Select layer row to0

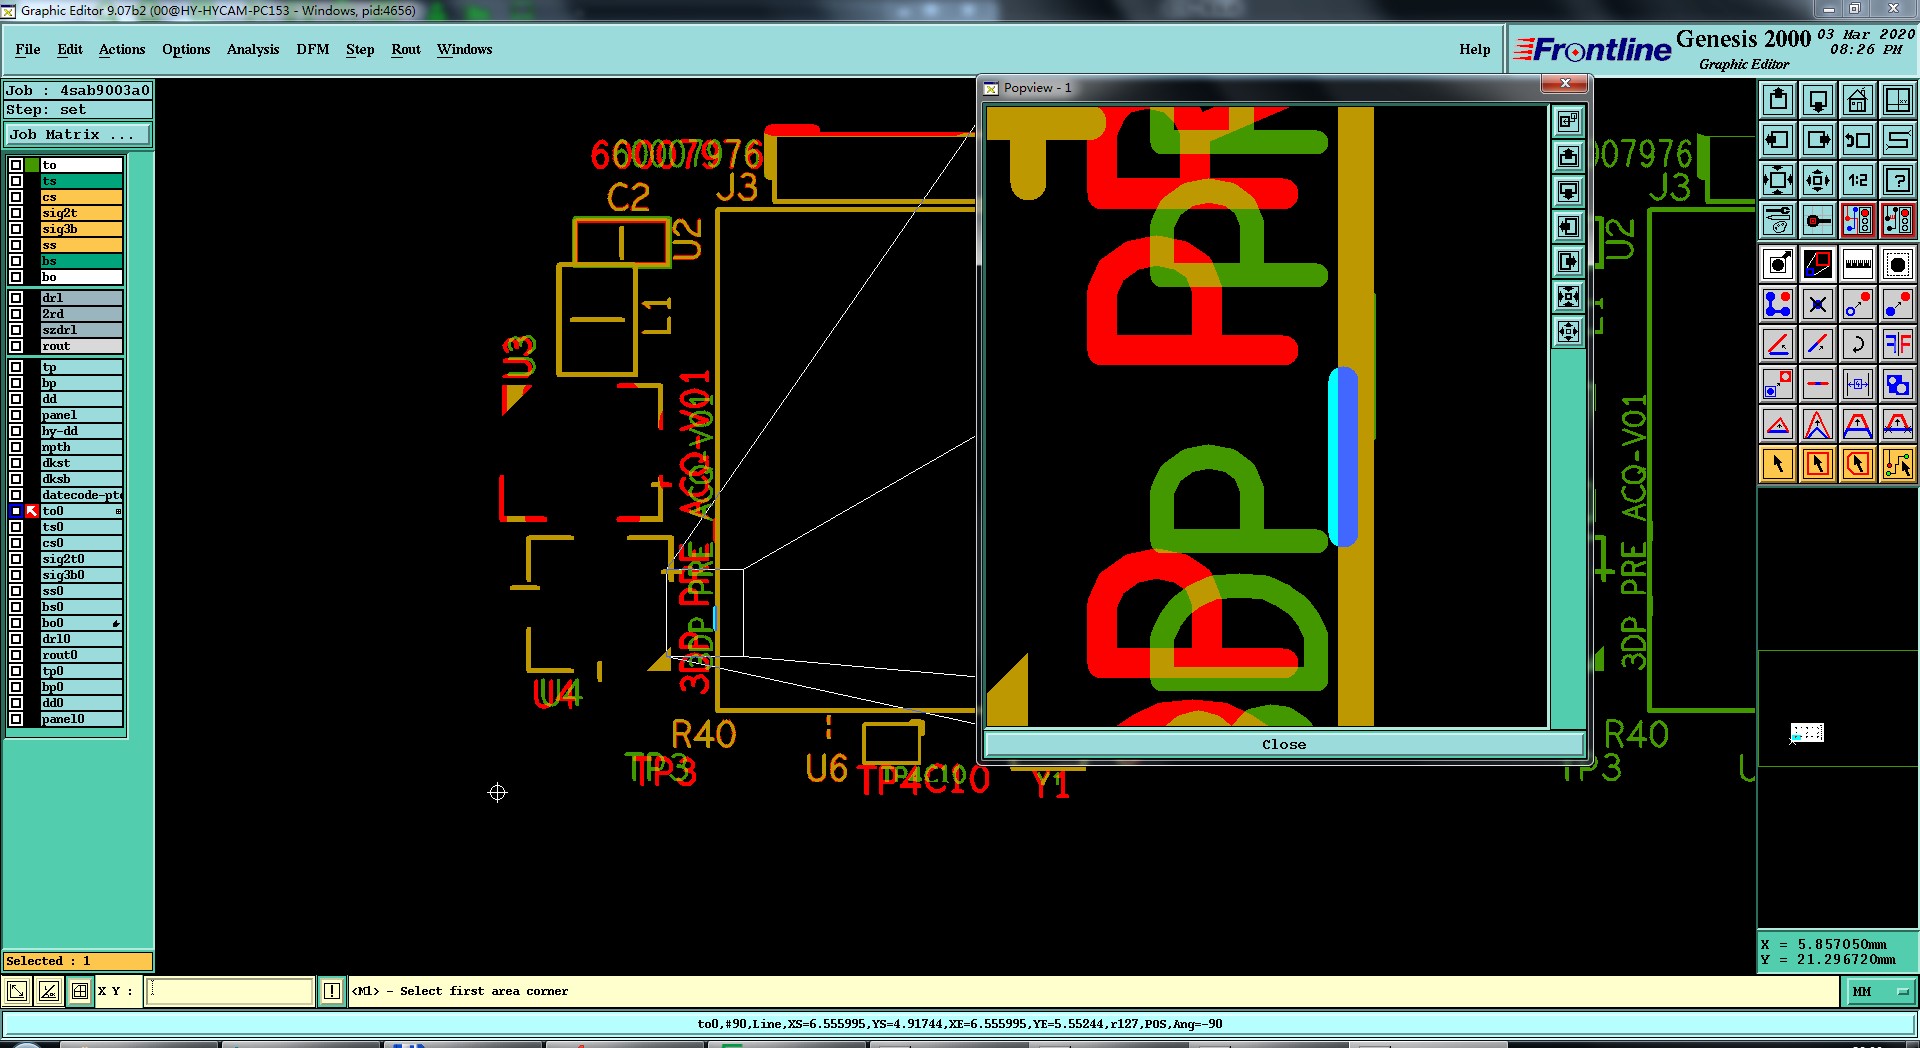point(81,511)
